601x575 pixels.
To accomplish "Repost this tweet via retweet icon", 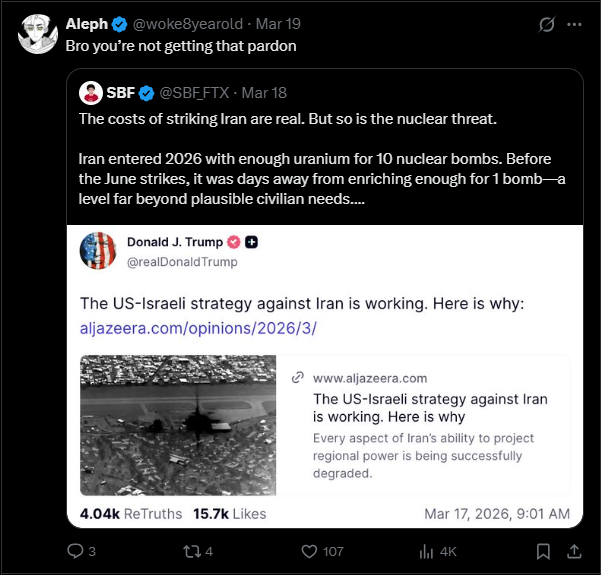I will (x=190, y=551).
